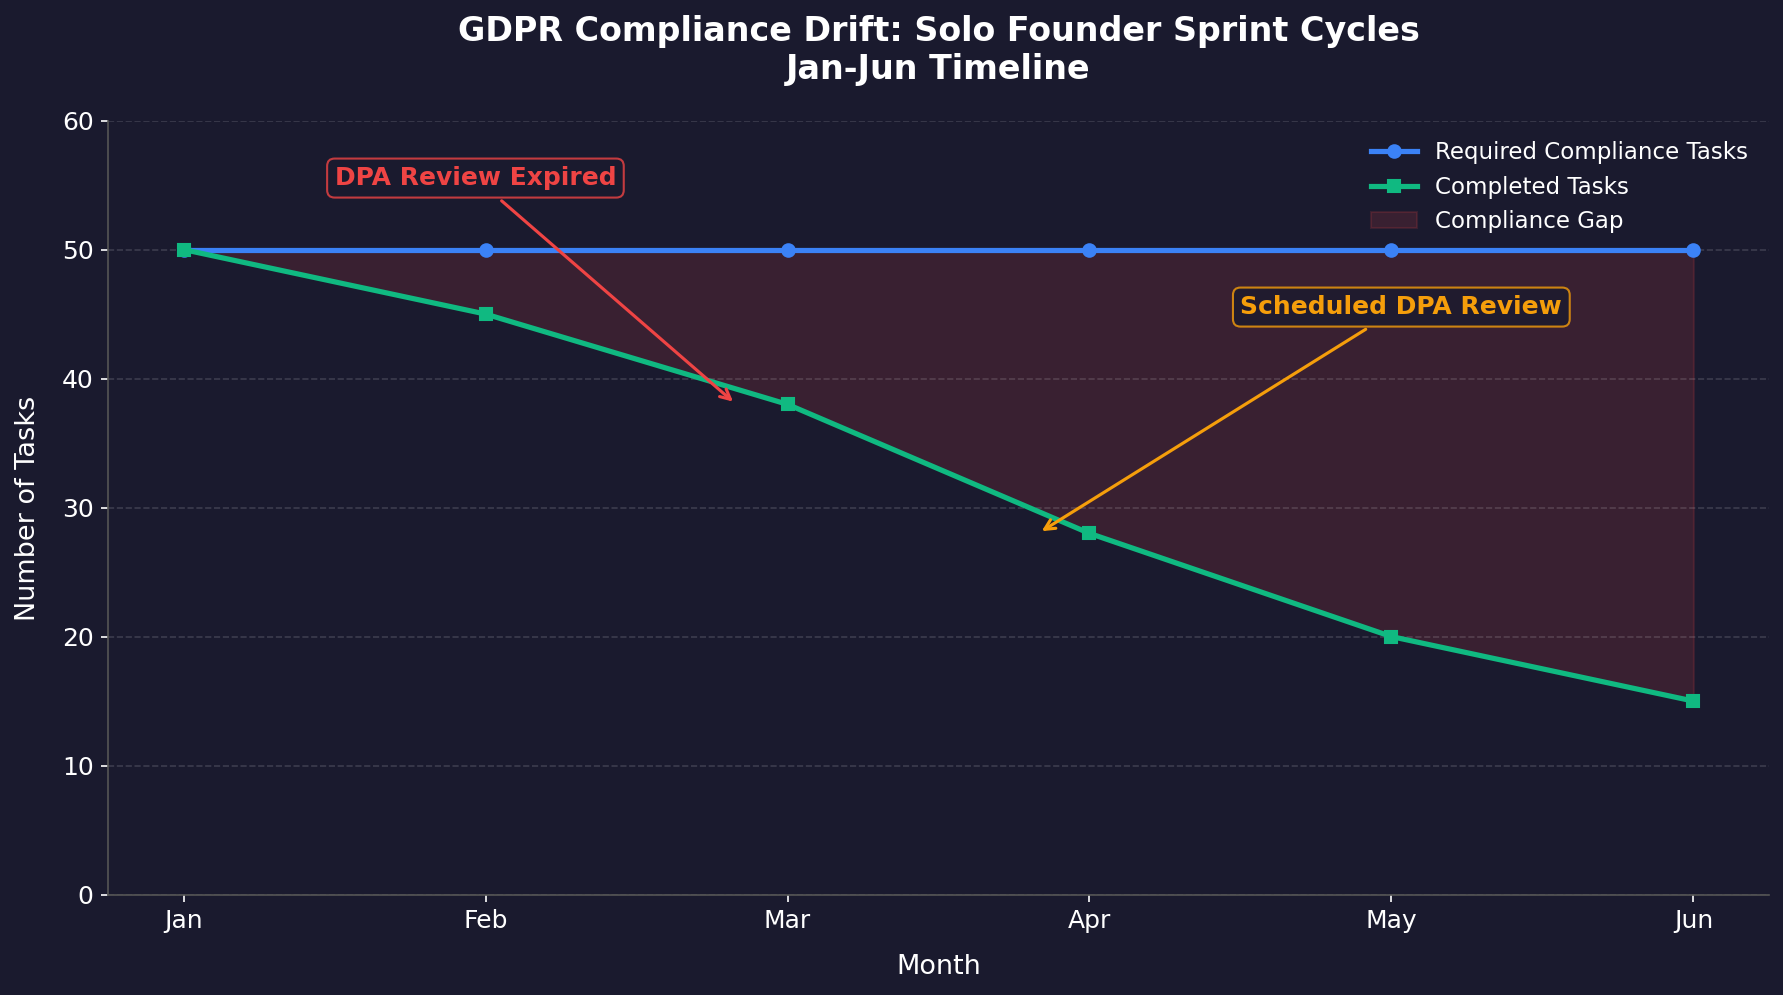This screenshot has height=995, width=1783.
Task: Click the 'Number of Tasks' axis title
Action: pyautogui.click(x=26, y=508)
